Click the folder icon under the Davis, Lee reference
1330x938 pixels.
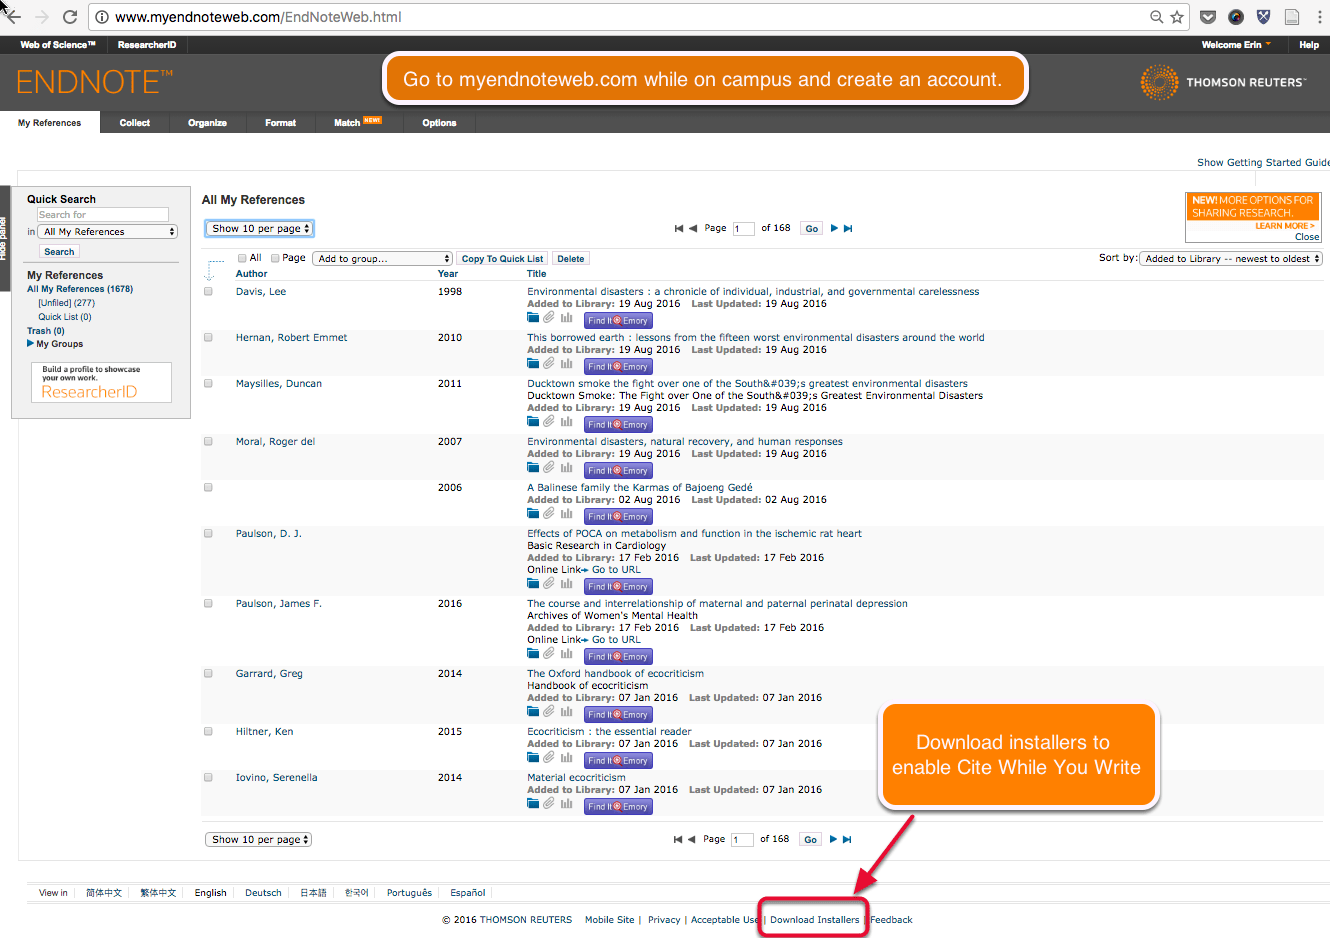(533, 318)
